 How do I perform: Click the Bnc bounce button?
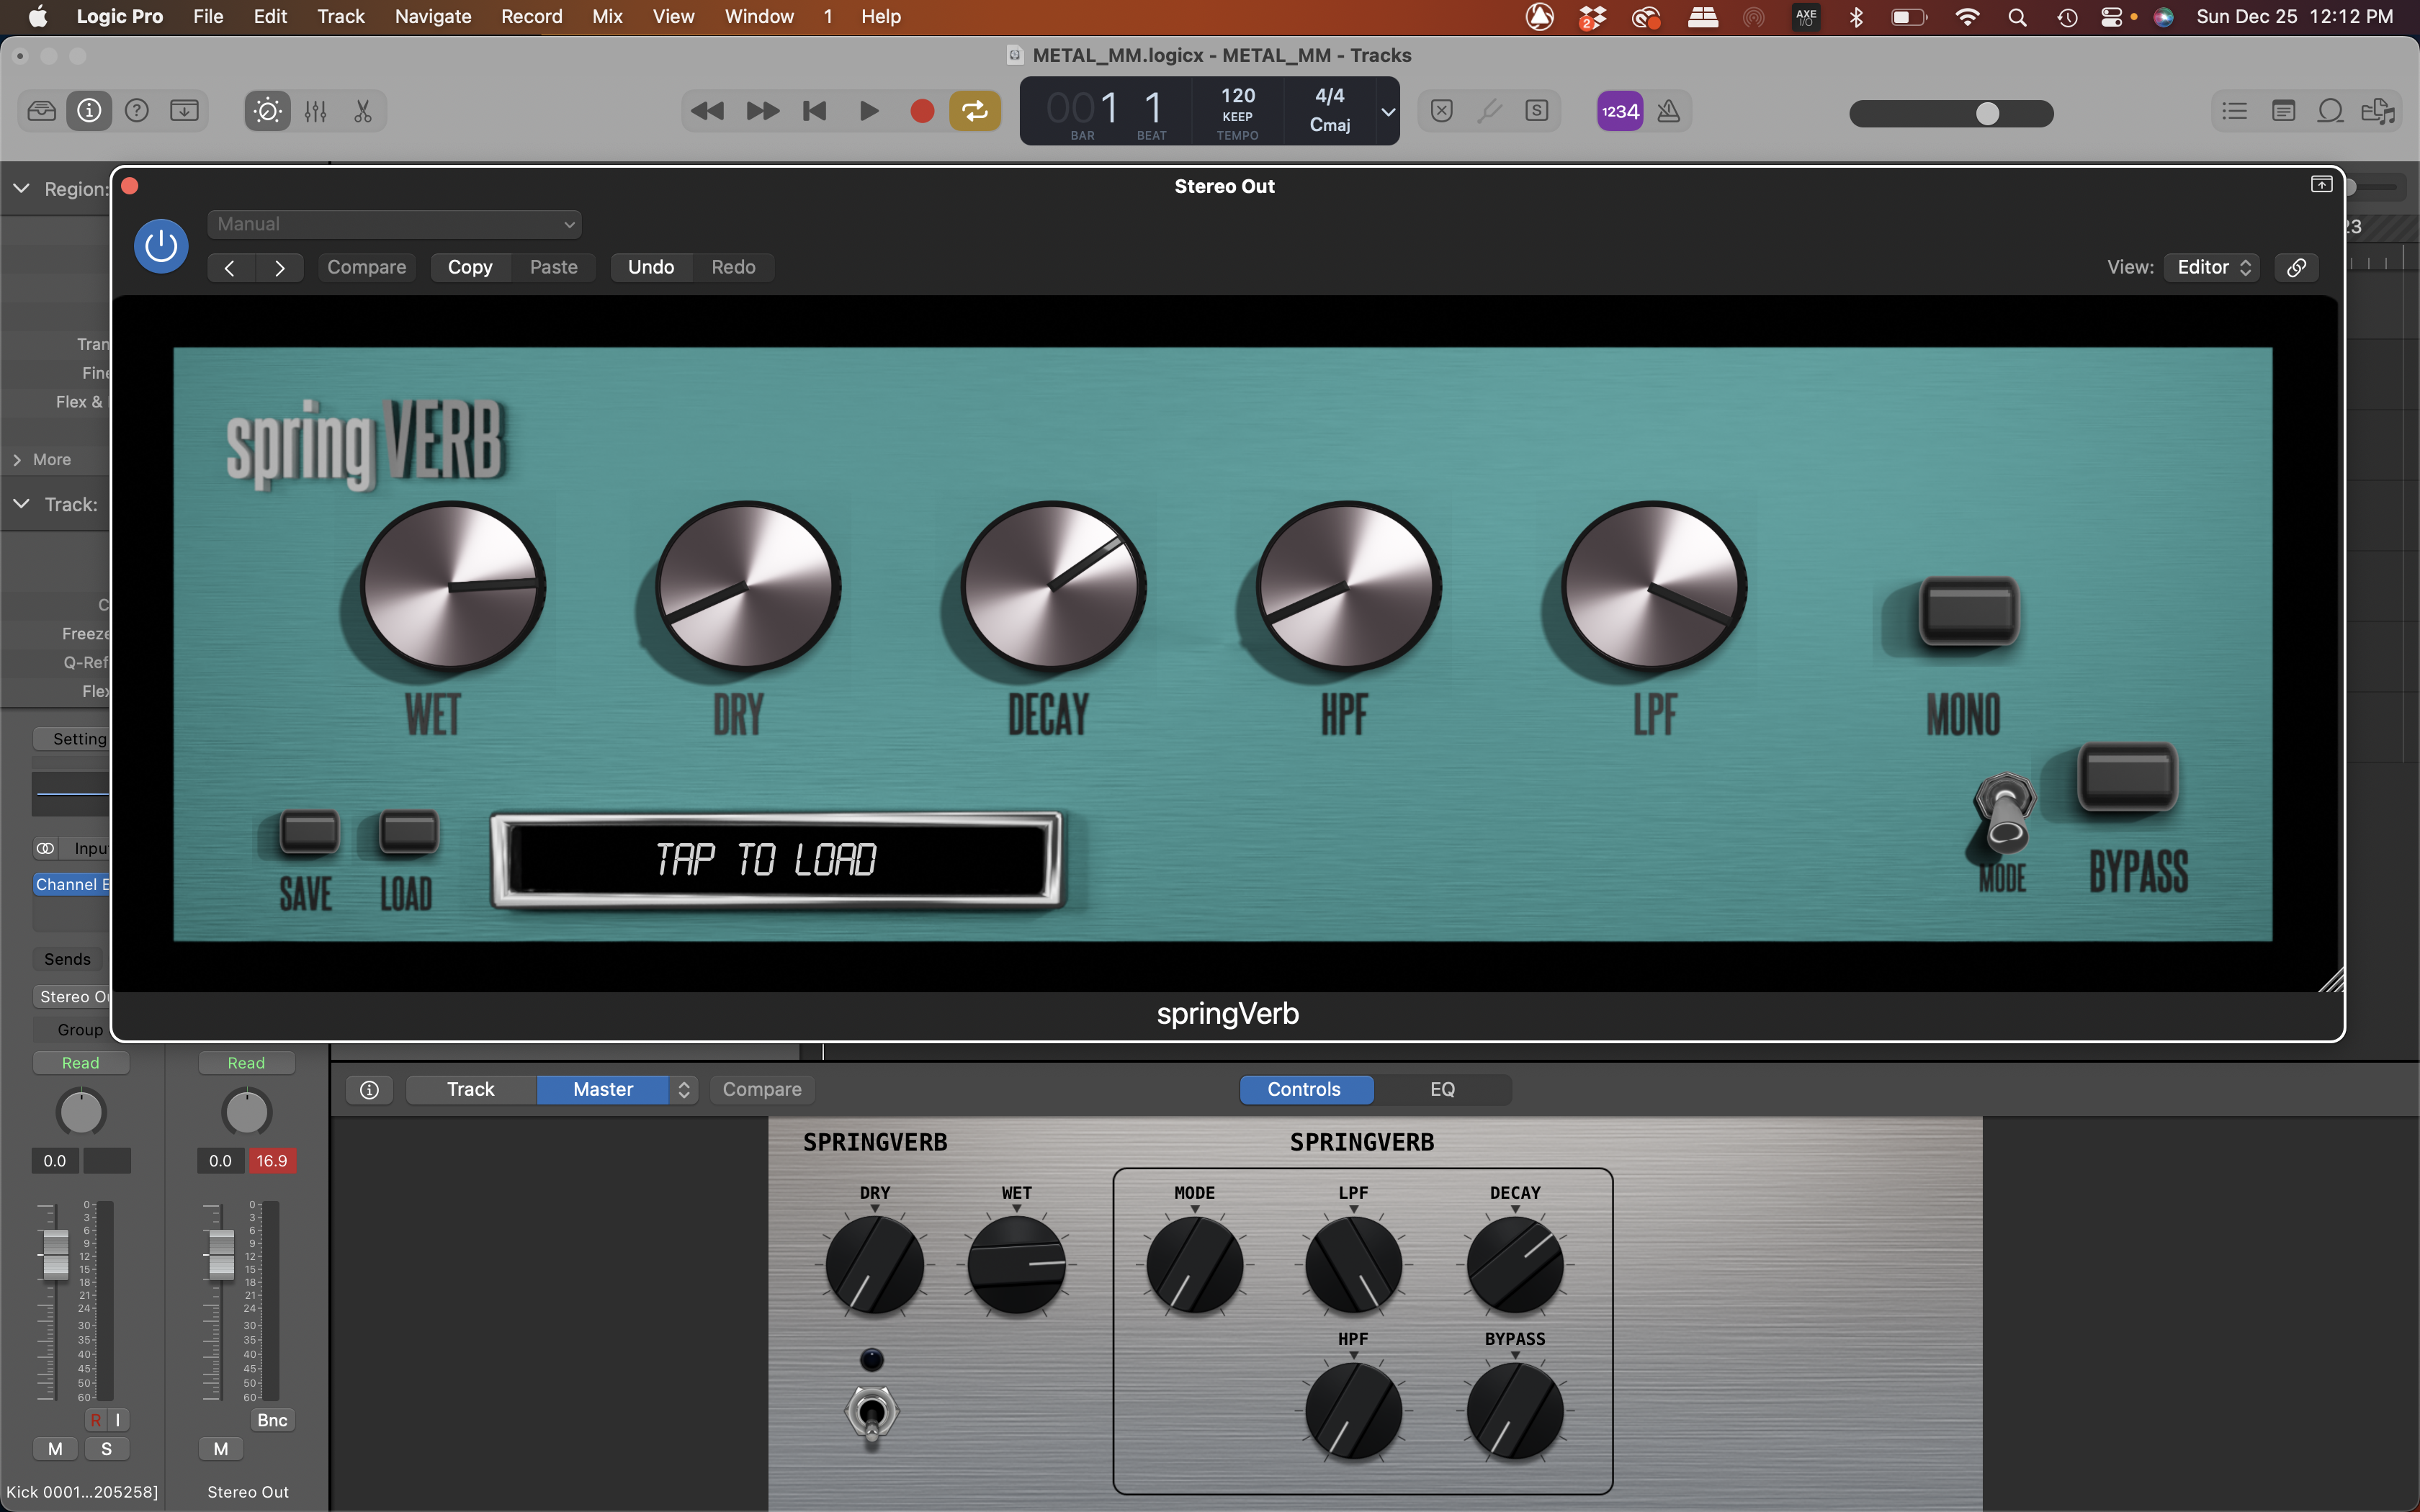tap(272, 1420)
